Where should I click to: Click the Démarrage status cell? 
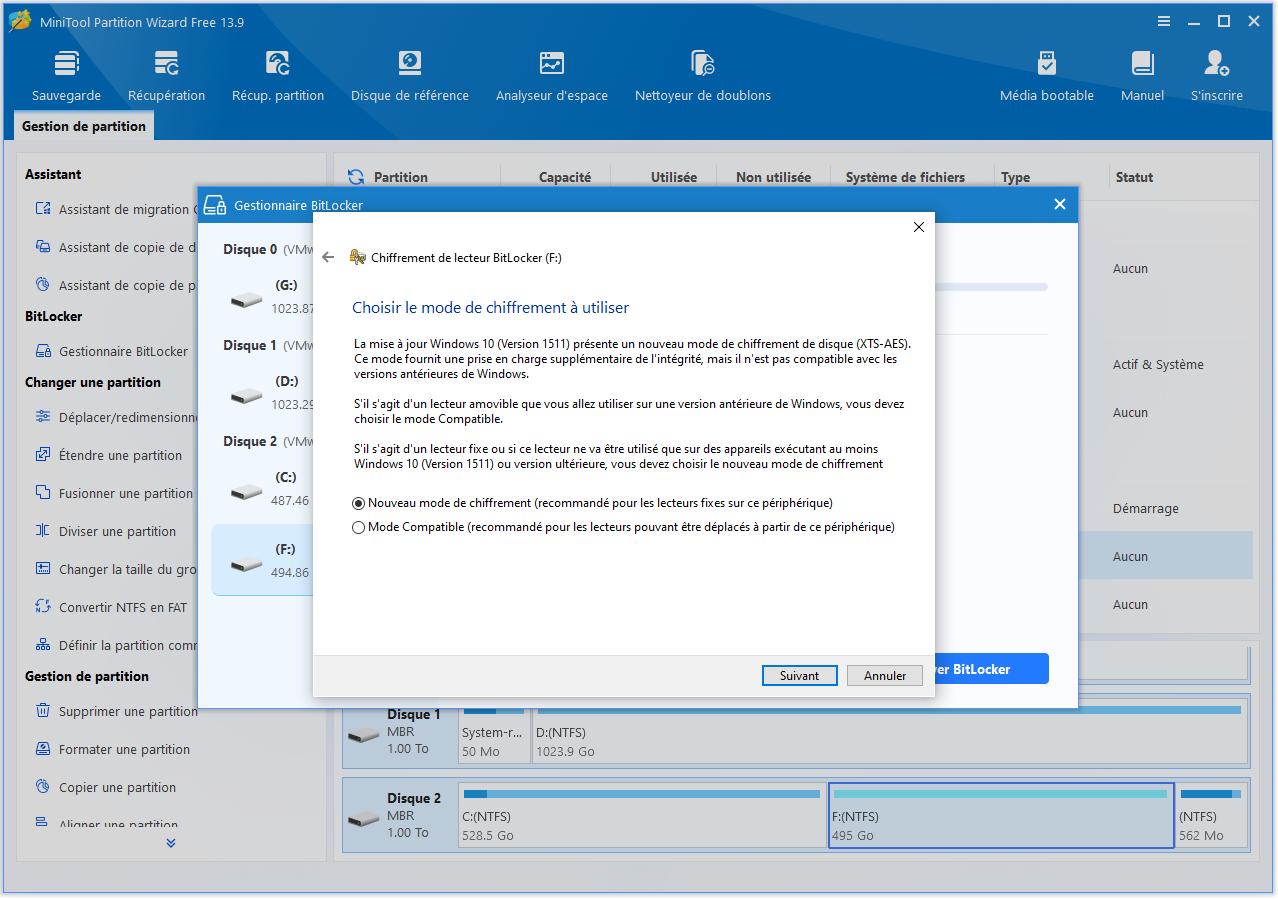[x=1146, y=509]
